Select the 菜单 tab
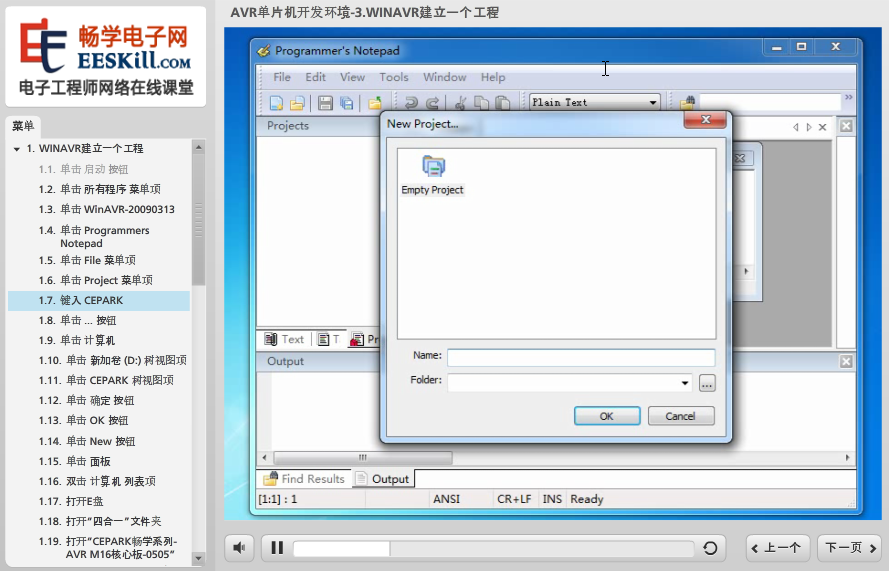Screen dimensions: 889x571 23,126
